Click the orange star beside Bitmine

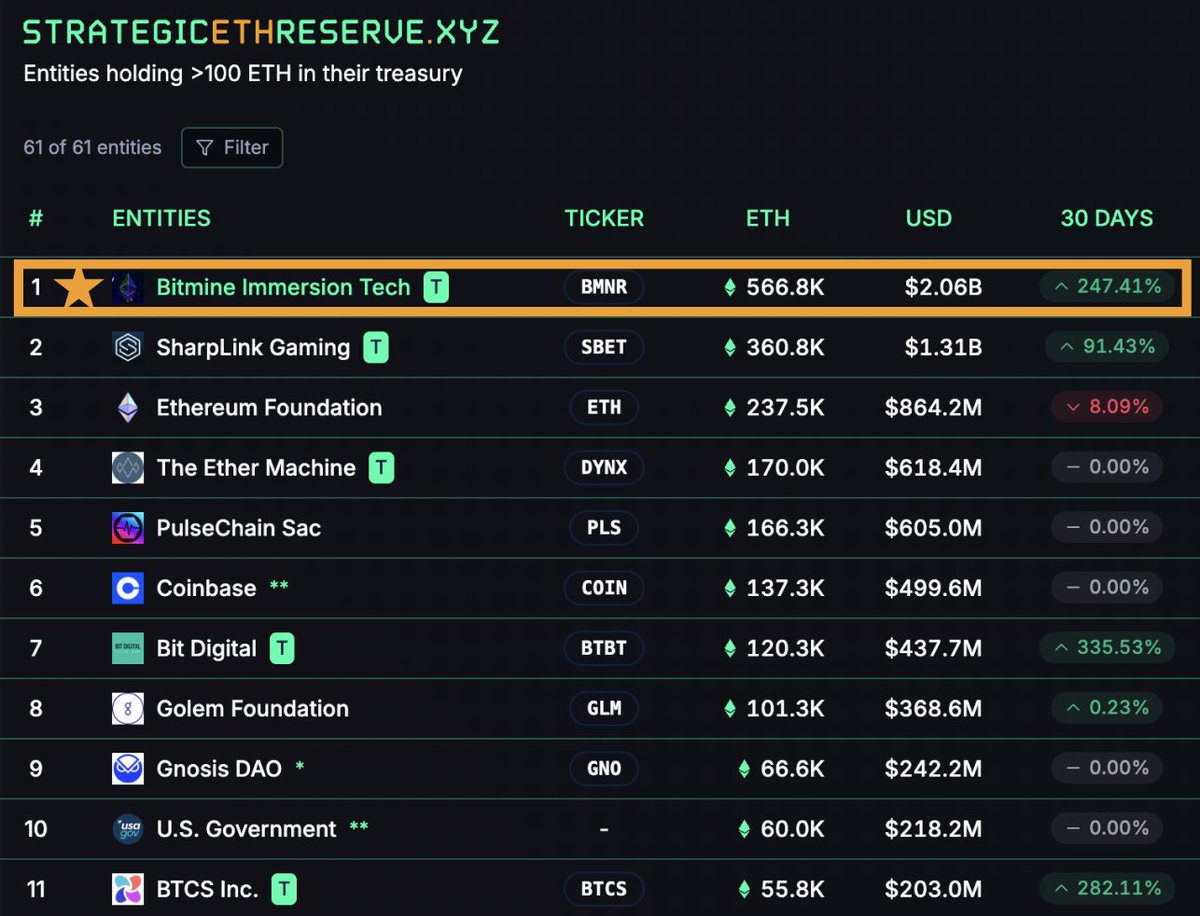77,288
